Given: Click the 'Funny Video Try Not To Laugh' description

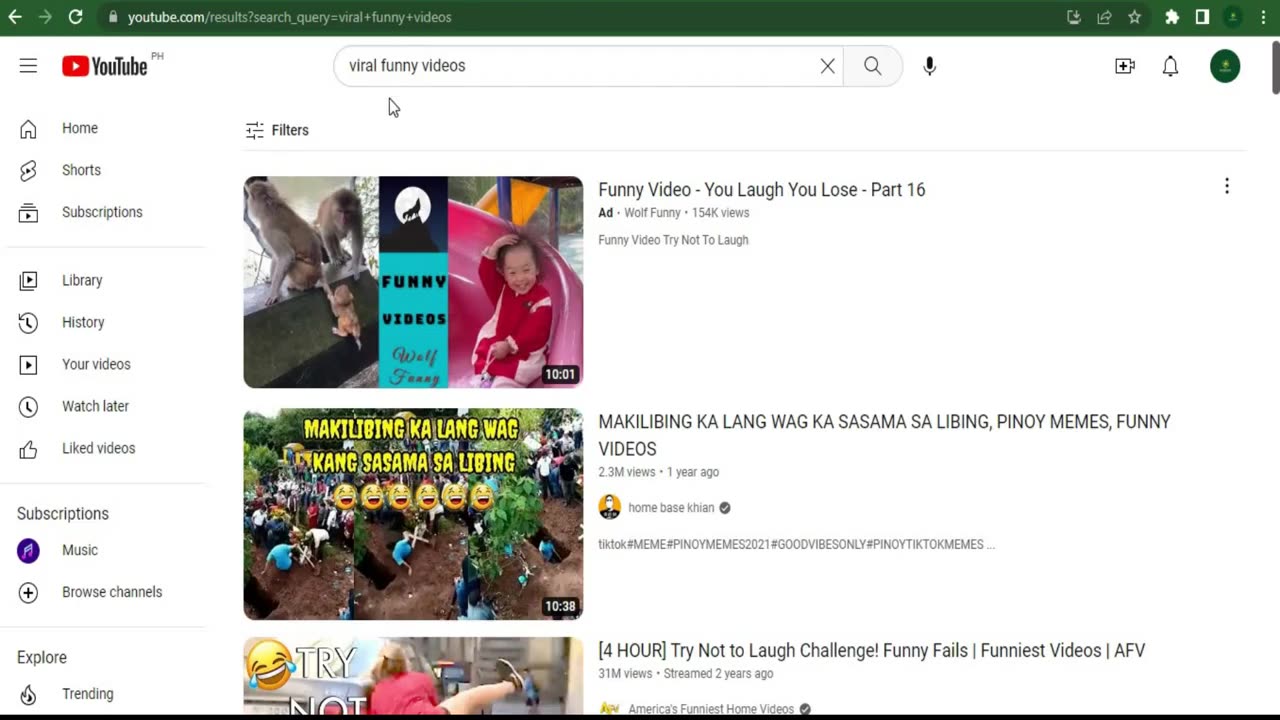Looking at the screenshot, I should 673,240.
